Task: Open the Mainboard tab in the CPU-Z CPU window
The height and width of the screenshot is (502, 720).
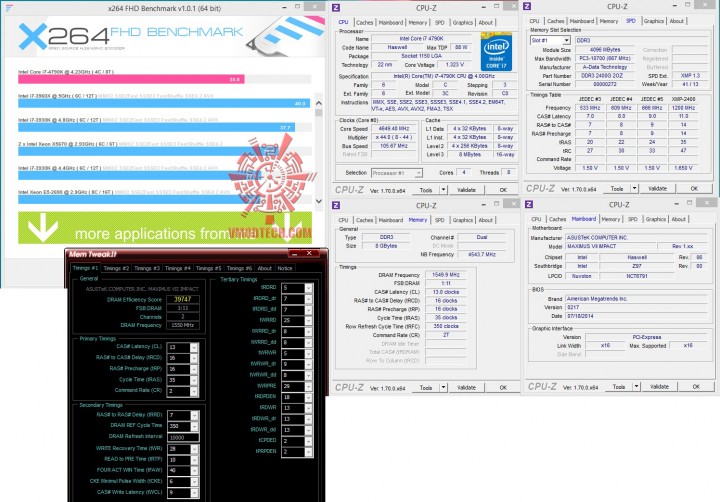Action: click(391, 23)
